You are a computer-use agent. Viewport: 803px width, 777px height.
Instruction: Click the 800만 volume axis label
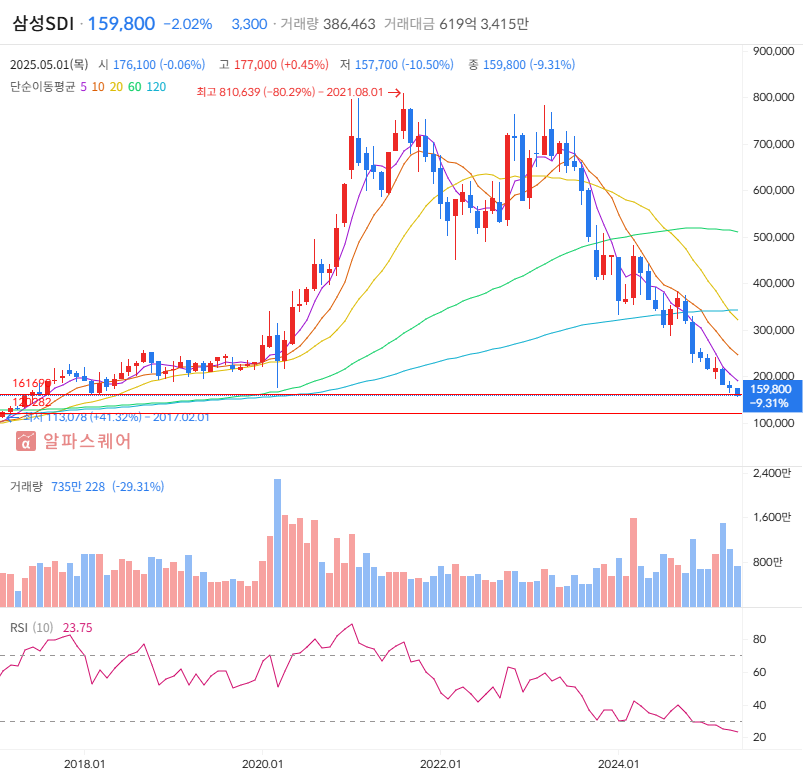tap(768, 562)
